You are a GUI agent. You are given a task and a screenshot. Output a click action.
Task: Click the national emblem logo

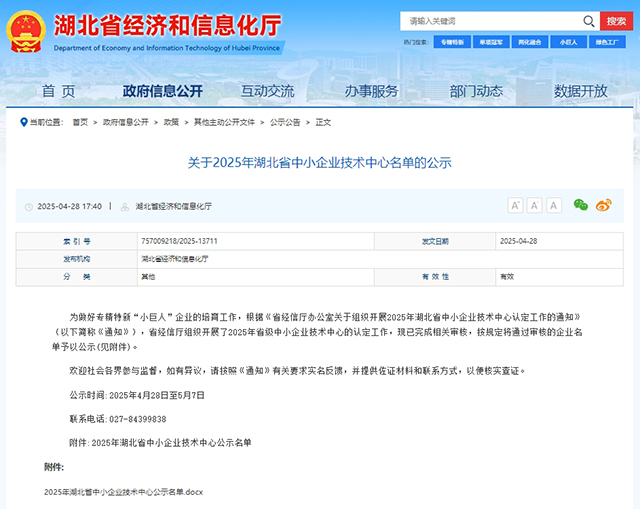pyautogui.click(x=26, y=31)
